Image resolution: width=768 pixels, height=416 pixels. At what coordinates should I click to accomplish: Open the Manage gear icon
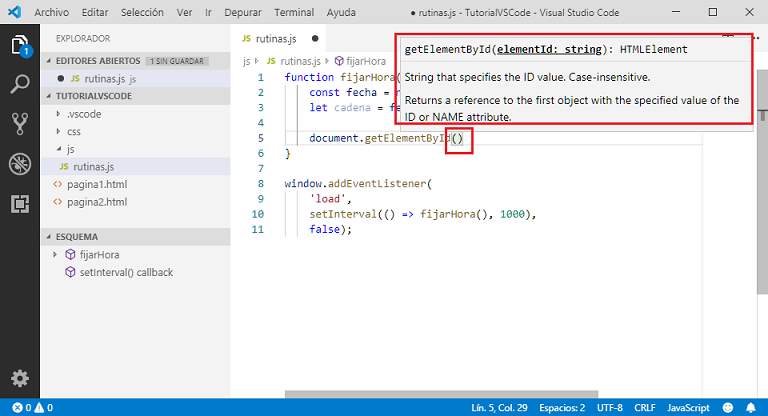[x=20, y=378]
